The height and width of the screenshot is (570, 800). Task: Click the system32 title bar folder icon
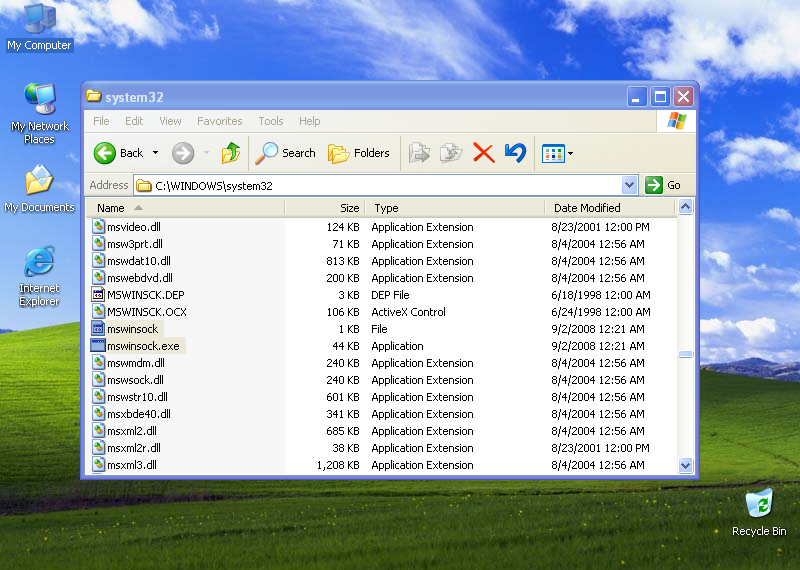click(x=93, y=96)
